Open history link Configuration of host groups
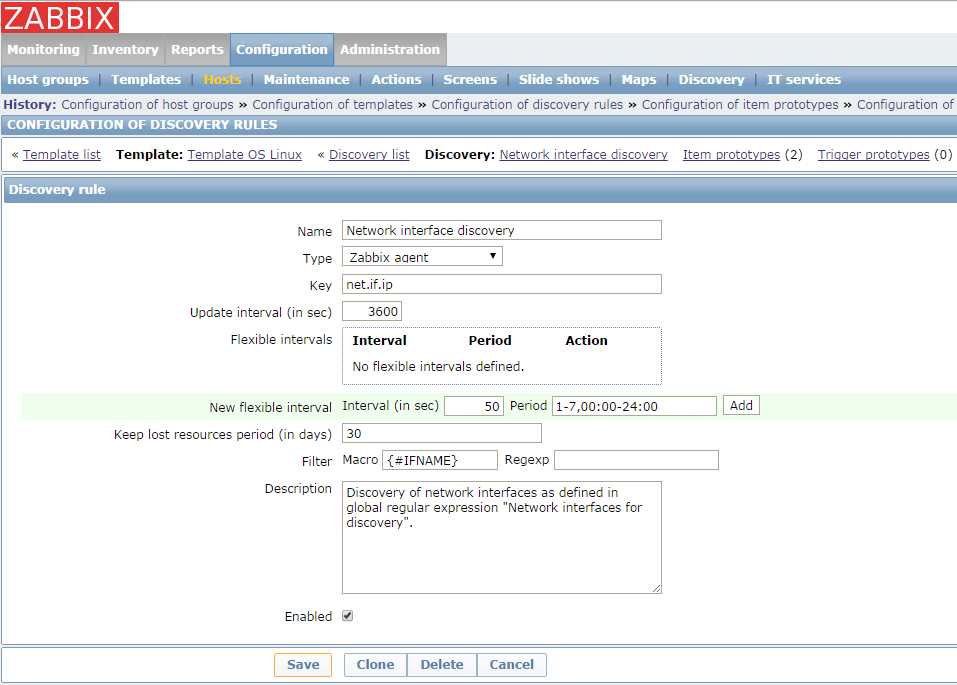Image resolution: width=957 pixels, height=685 pixels. 147,104
